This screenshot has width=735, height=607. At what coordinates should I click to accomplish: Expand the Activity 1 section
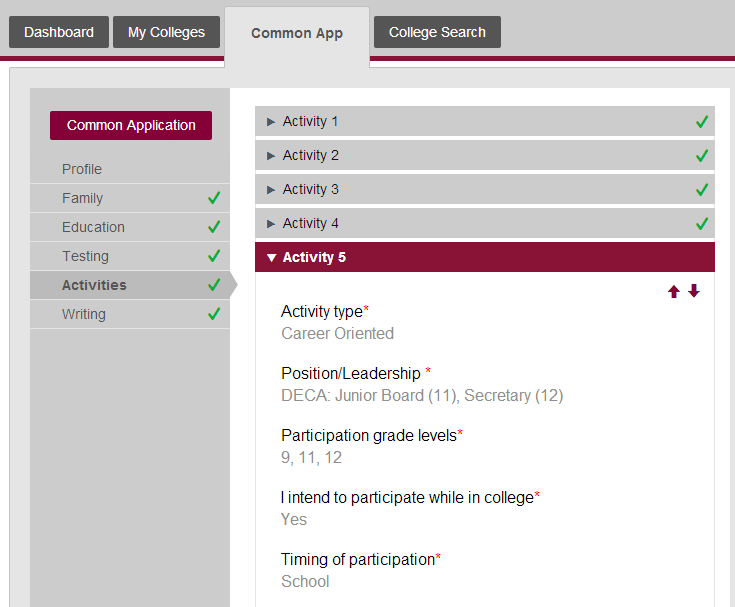pyautogui.click(x=310, y=121)
